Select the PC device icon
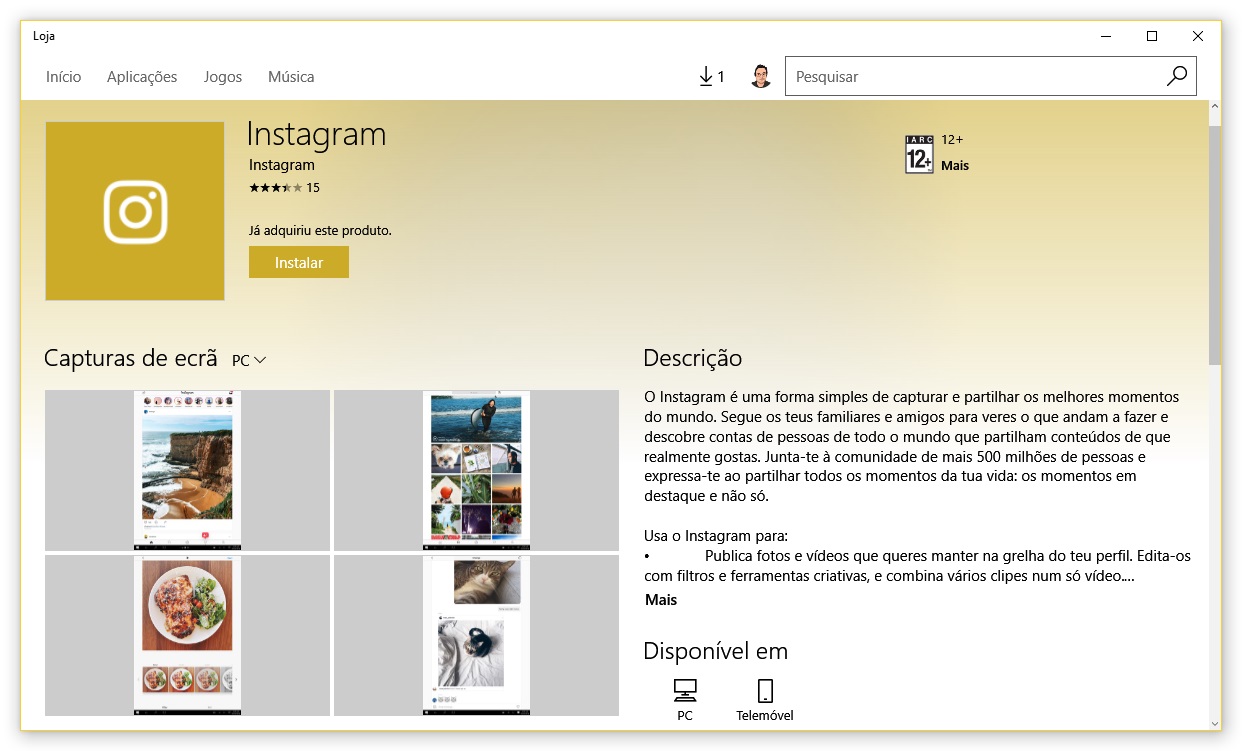Viewport: 1242px width, 751px height. pyautogui.click(x=685, y=690)
